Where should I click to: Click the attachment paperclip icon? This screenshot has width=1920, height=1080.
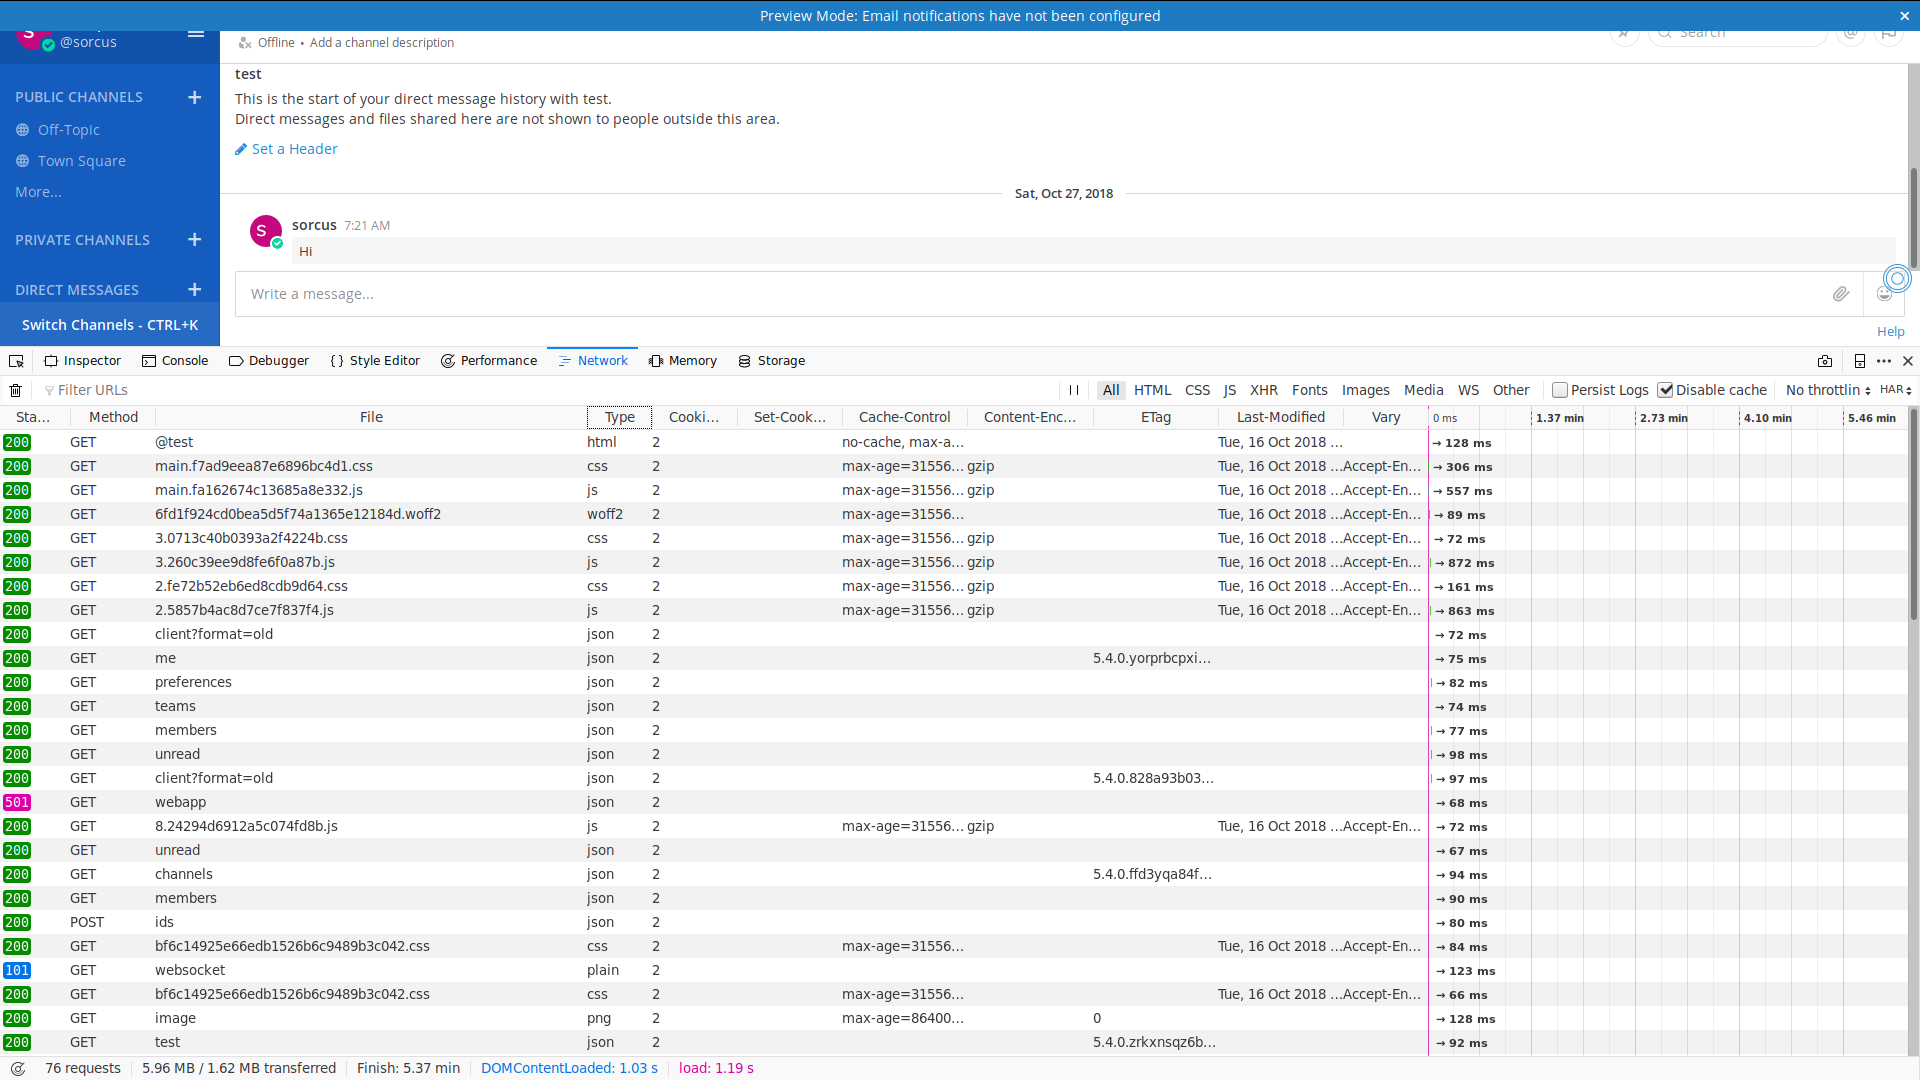click(1840, 294)
